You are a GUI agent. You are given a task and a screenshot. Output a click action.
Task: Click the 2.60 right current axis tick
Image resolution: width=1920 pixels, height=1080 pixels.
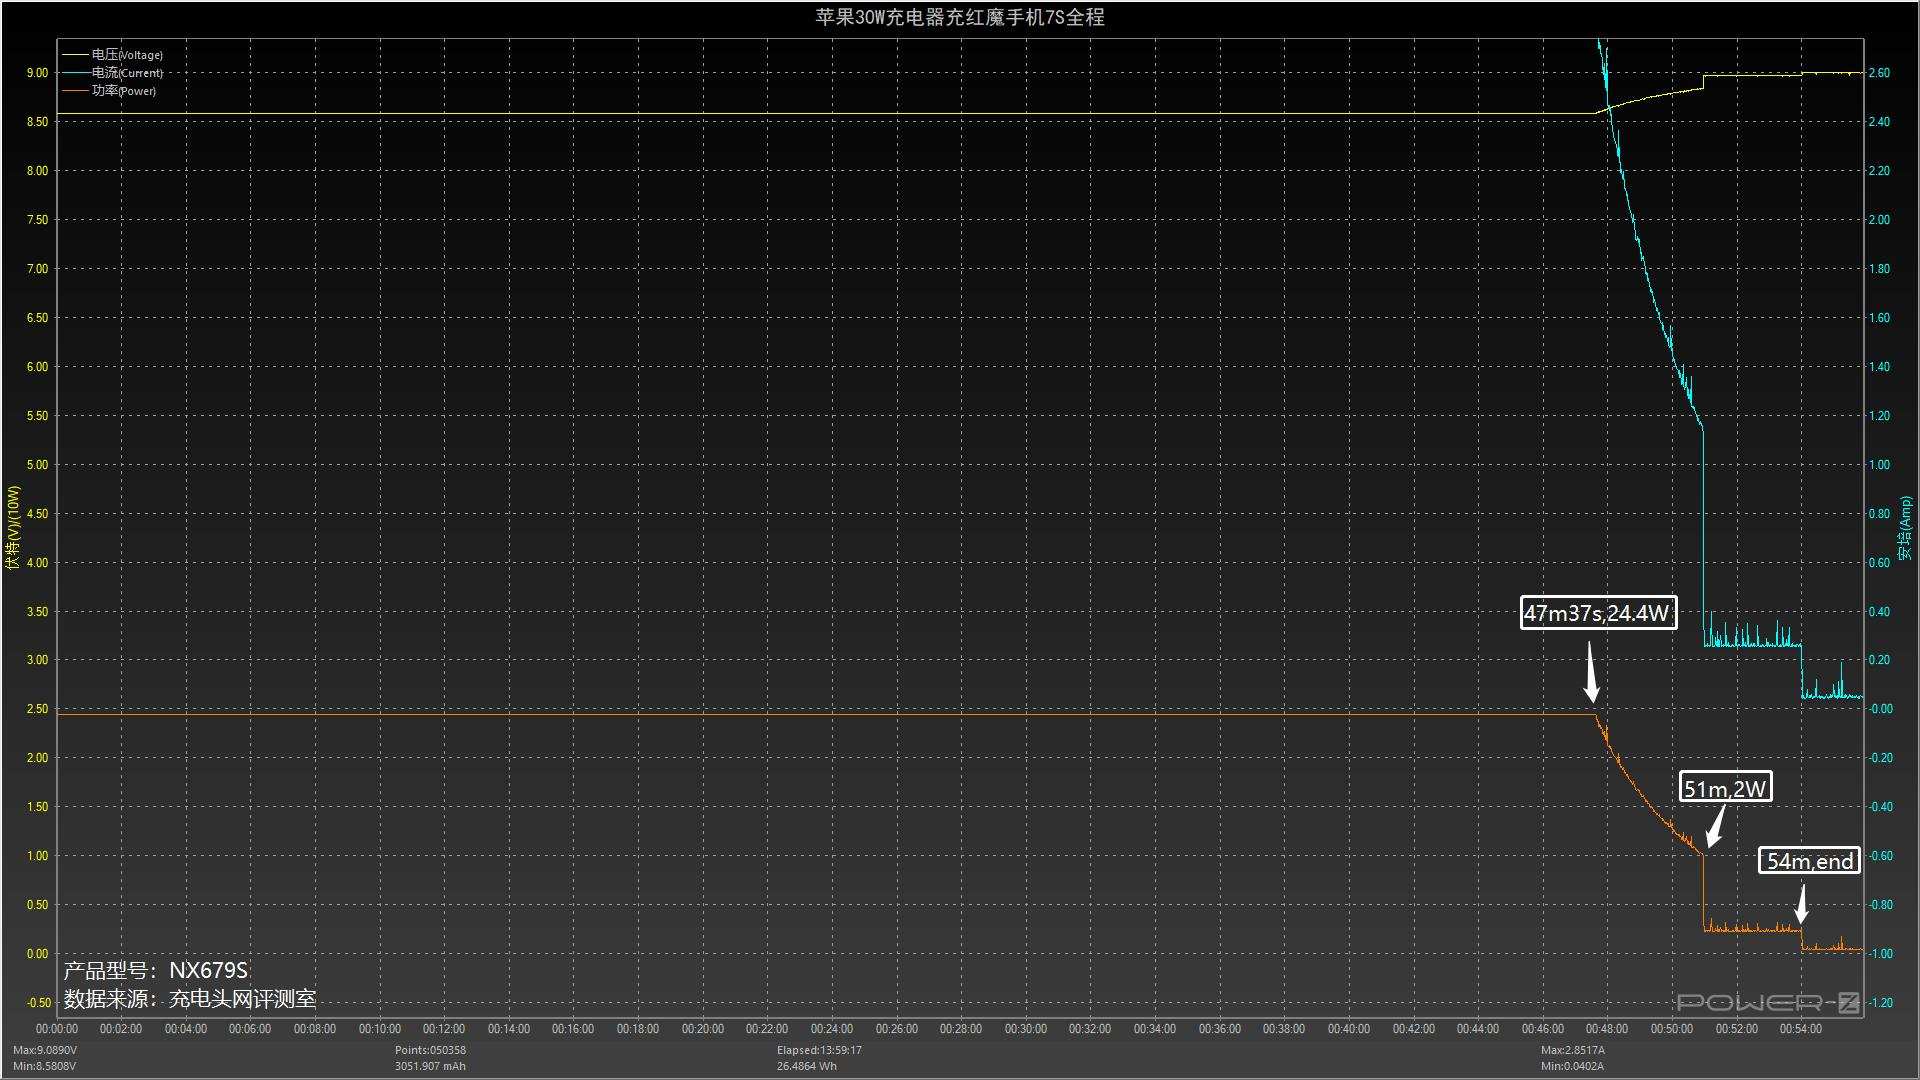click(x=1879, y=73)
